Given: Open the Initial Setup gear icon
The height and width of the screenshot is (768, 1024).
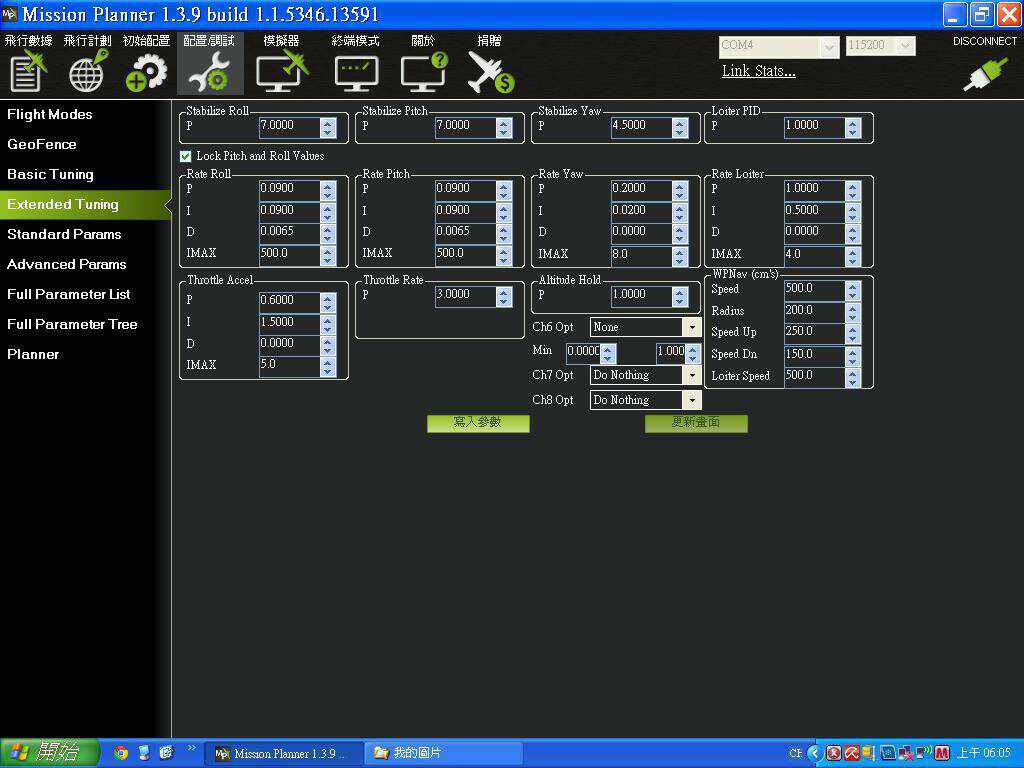Looking at the screenshot, I should pyautogui.click(x=147, y=70).
